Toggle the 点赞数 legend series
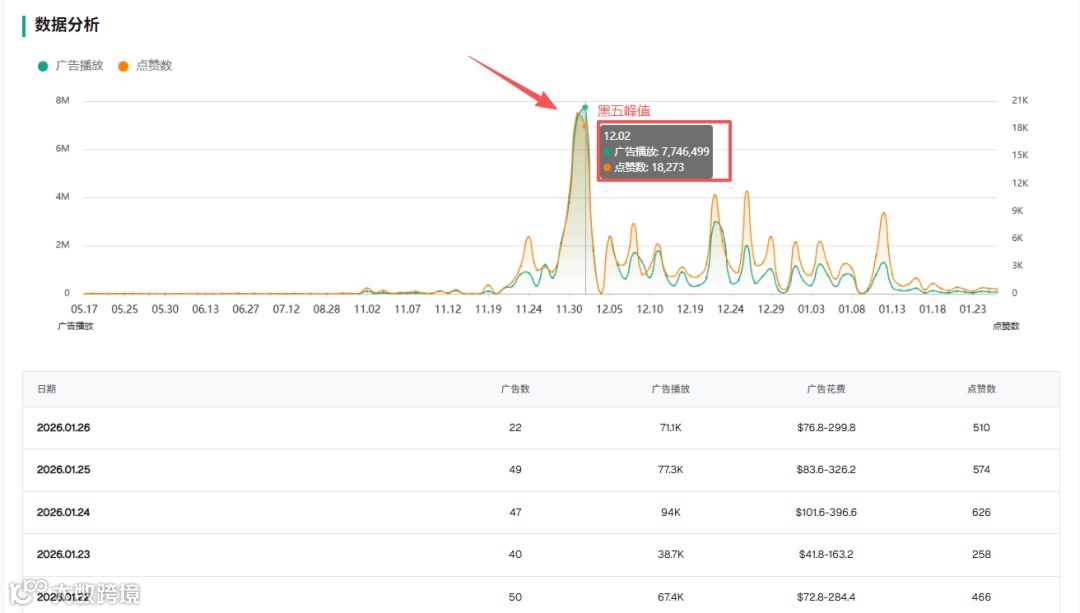The width and height of the screenshot is (1080, 613). pos(145,65)
